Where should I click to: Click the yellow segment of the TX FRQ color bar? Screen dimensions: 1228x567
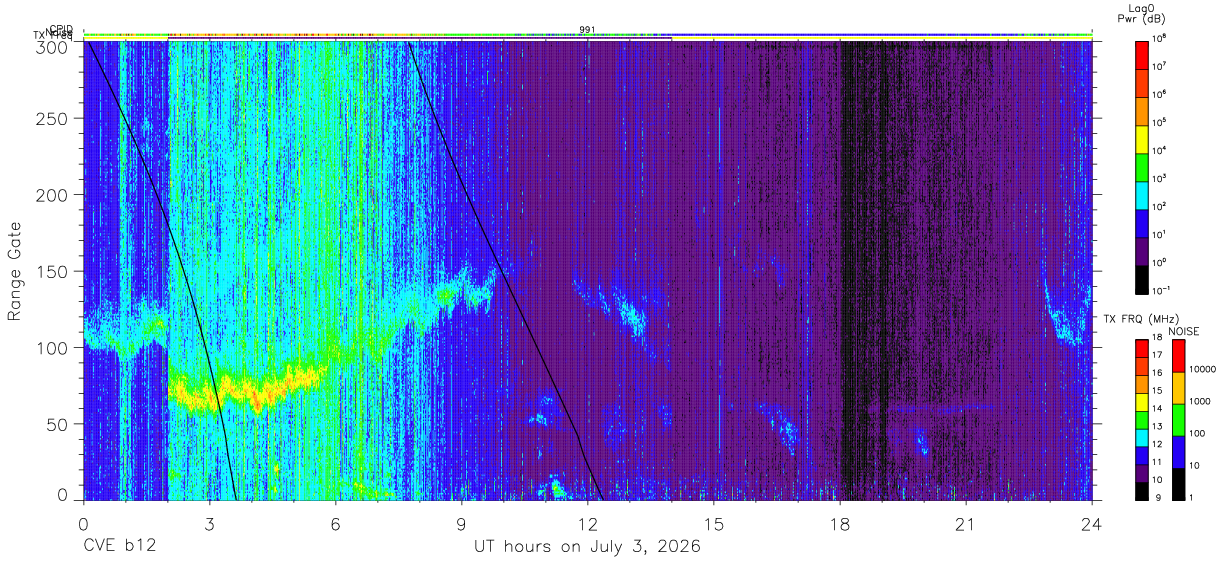tap(1142, 403)
